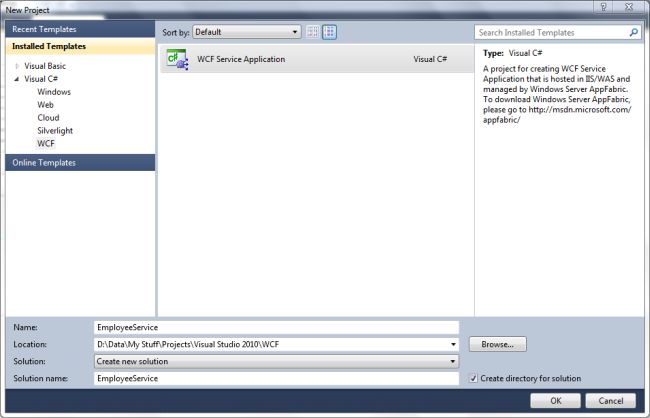Select the Visual Basic template category
Image resolution: width=650 pixels, height=418 pixels.
(45, 66)
